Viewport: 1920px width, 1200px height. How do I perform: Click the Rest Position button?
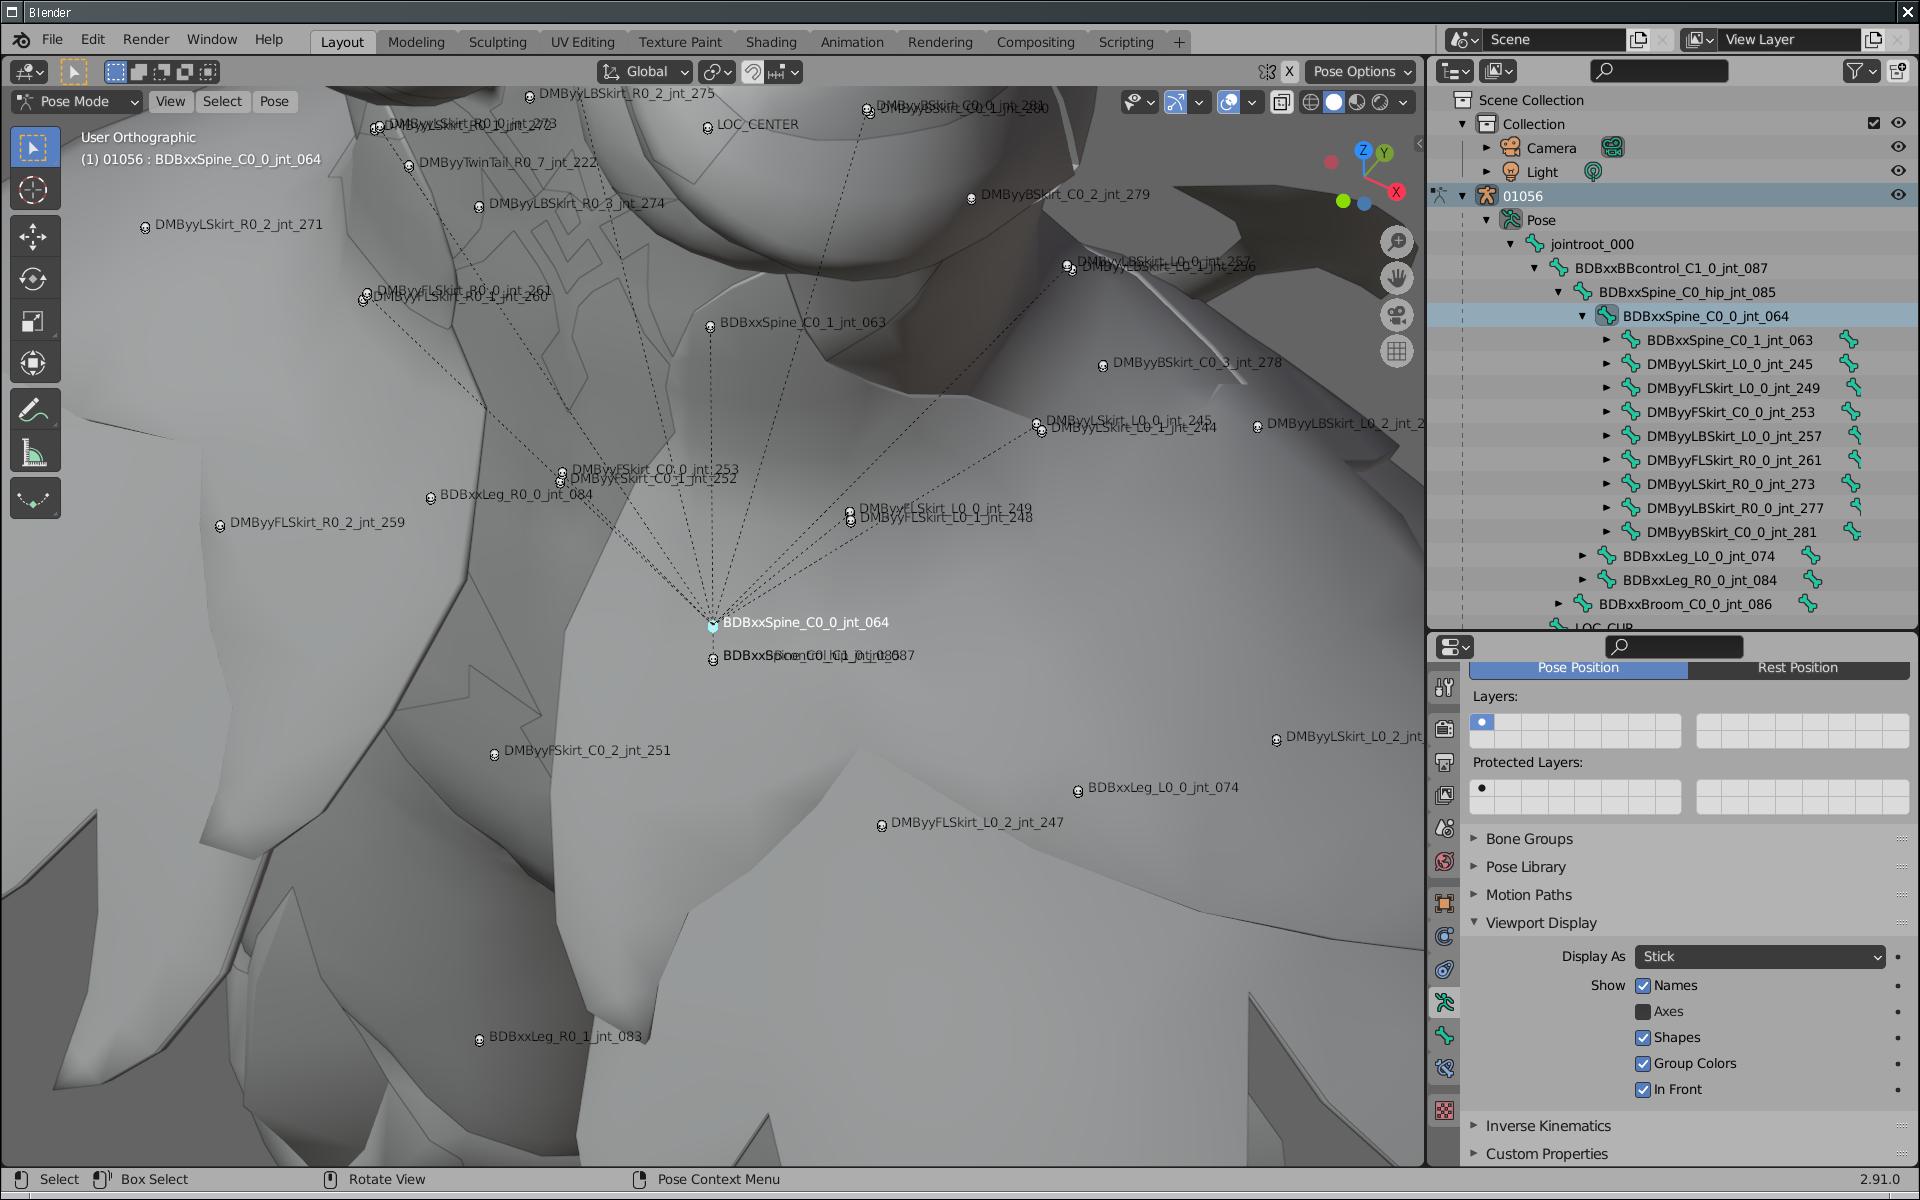tap(1797, 668)
